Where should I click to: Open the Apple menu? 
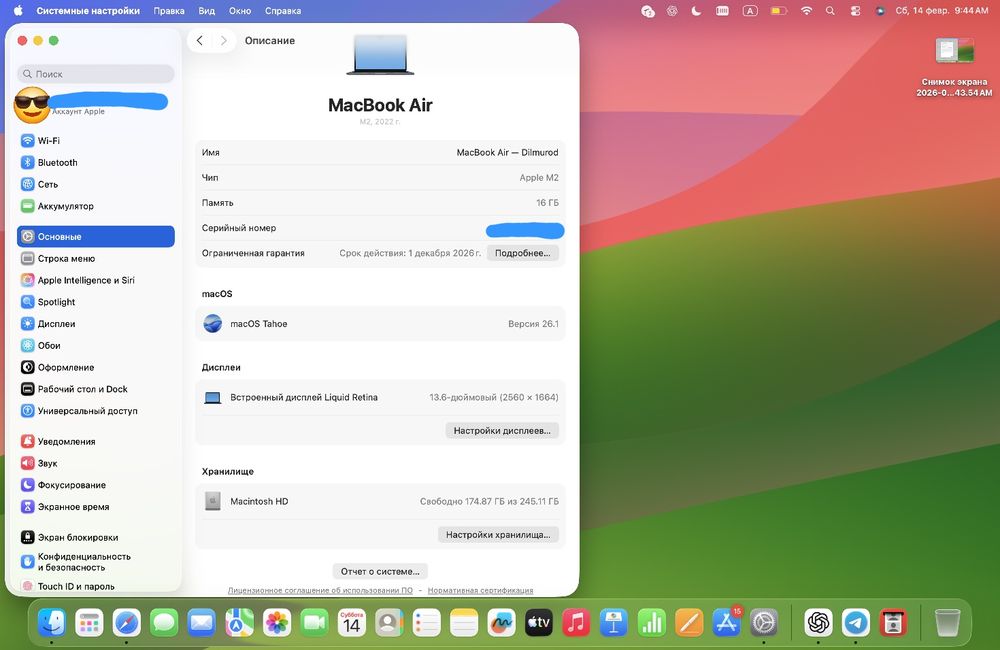point(18,10)
